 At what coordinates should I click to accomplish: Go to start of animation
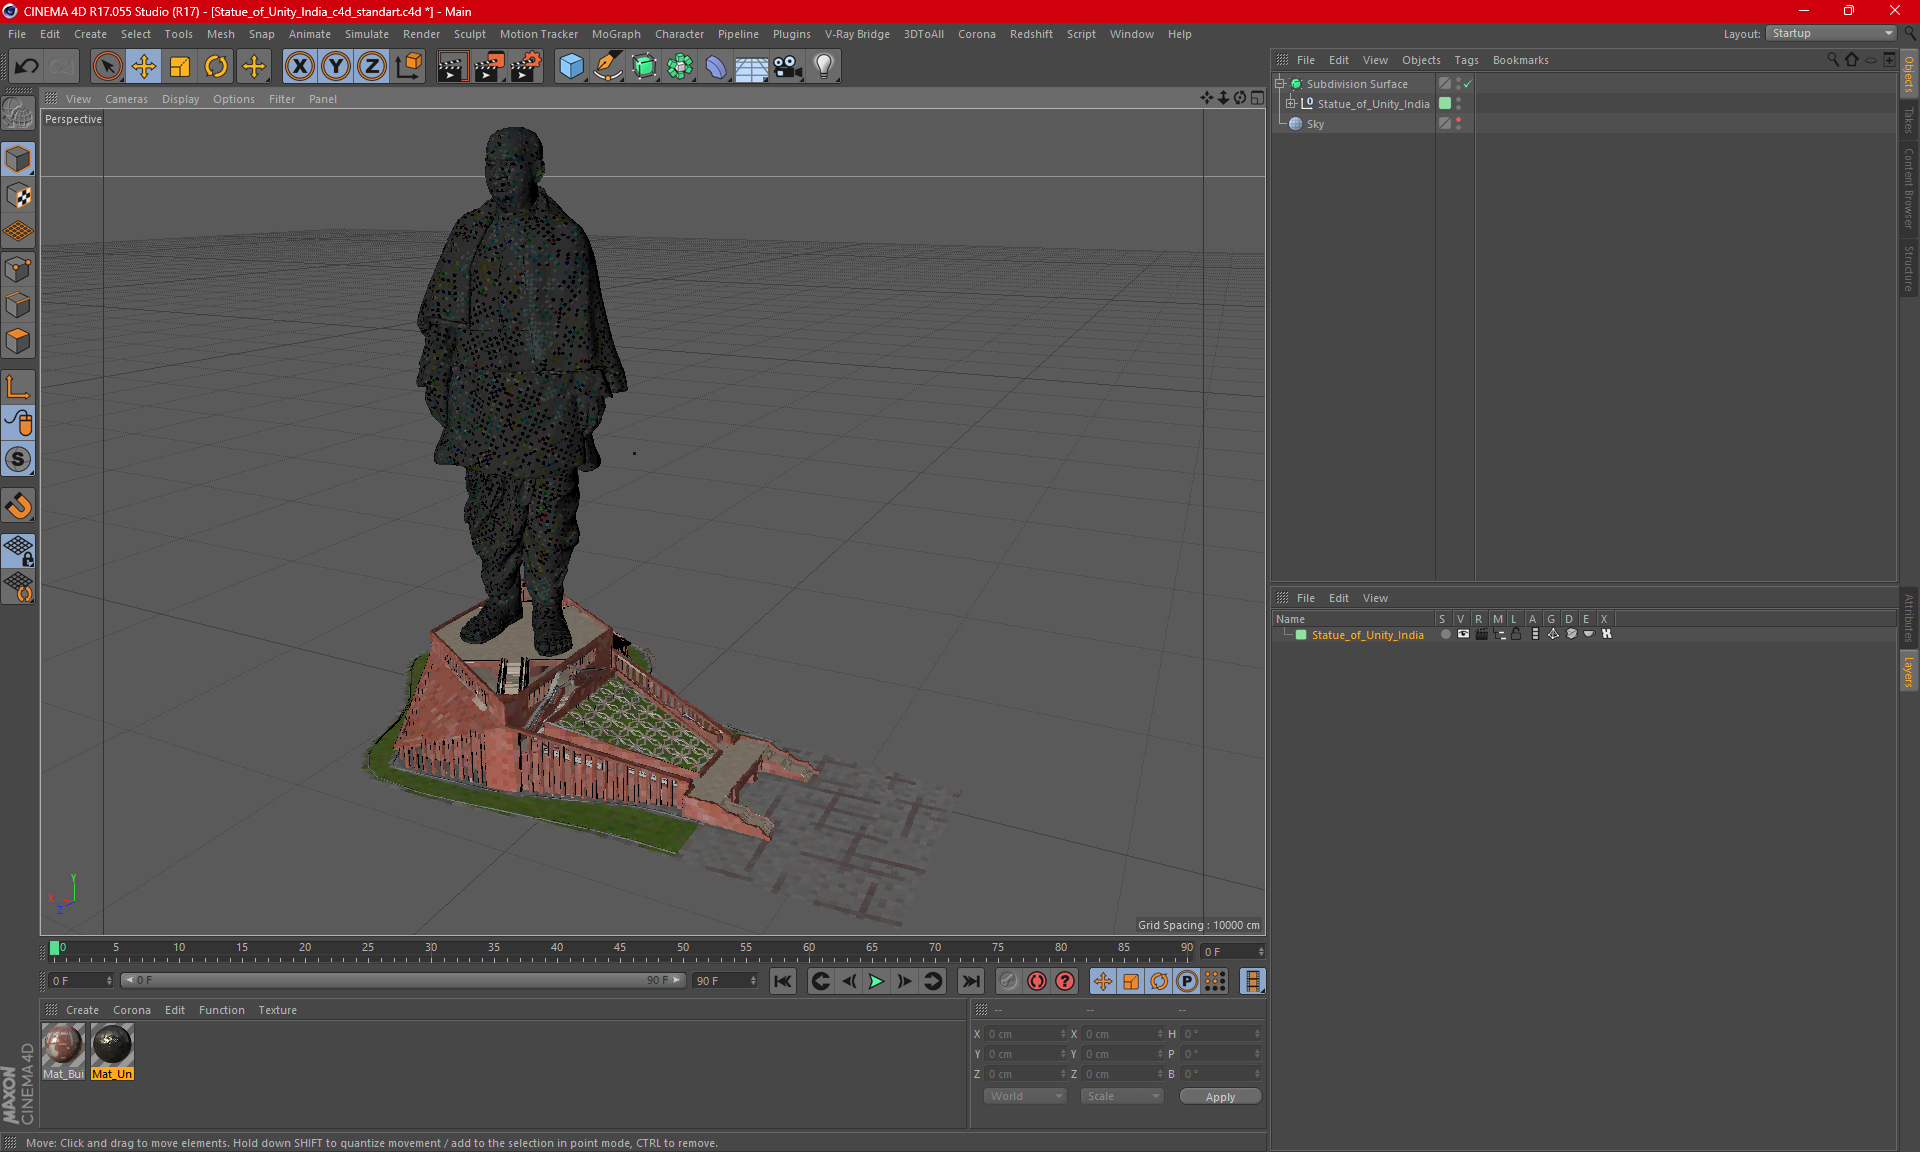pyautogui.click(x=782, y=981)
